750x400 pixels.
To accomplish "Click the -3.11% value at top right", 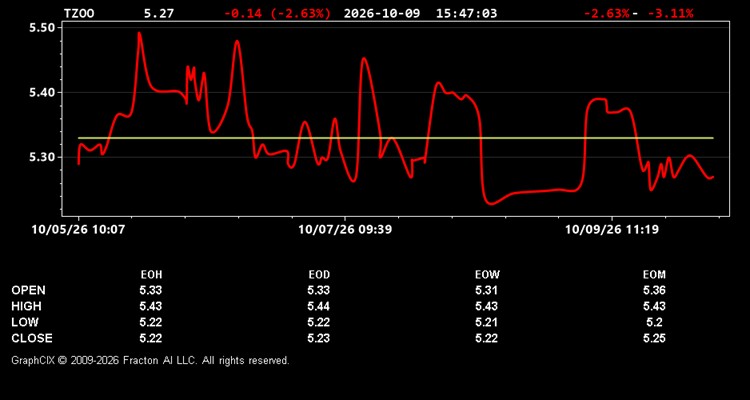I will (670, 13).
